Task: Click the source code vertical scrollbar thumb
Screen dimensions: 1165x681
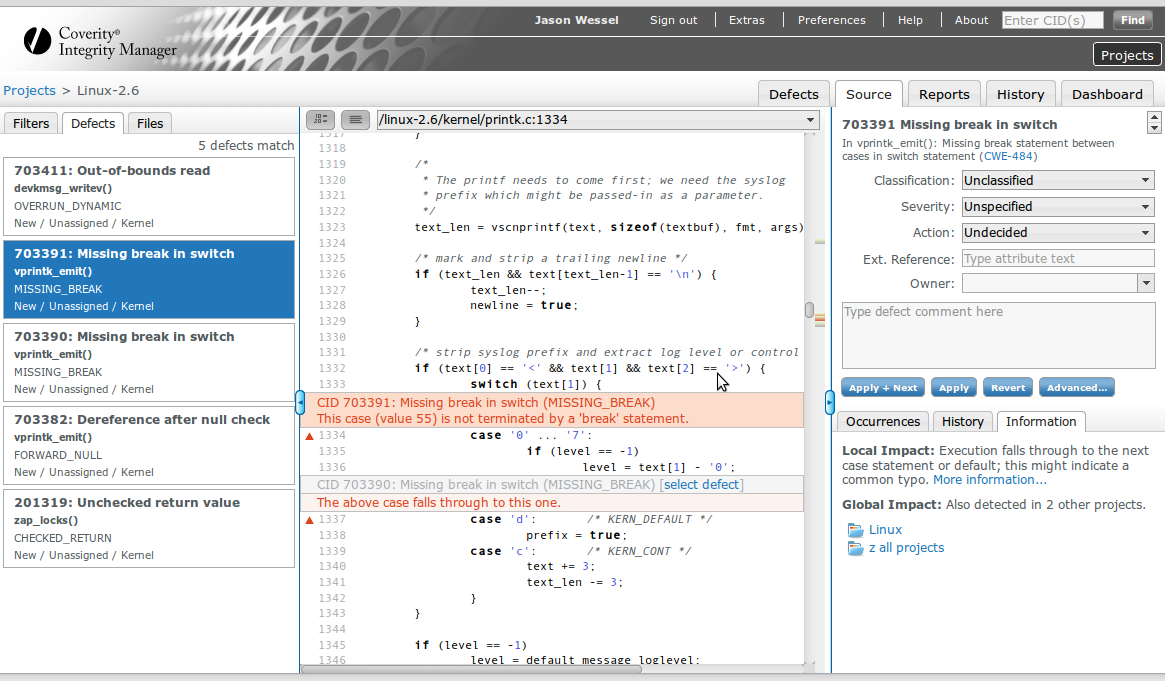Action: point(810,310)
